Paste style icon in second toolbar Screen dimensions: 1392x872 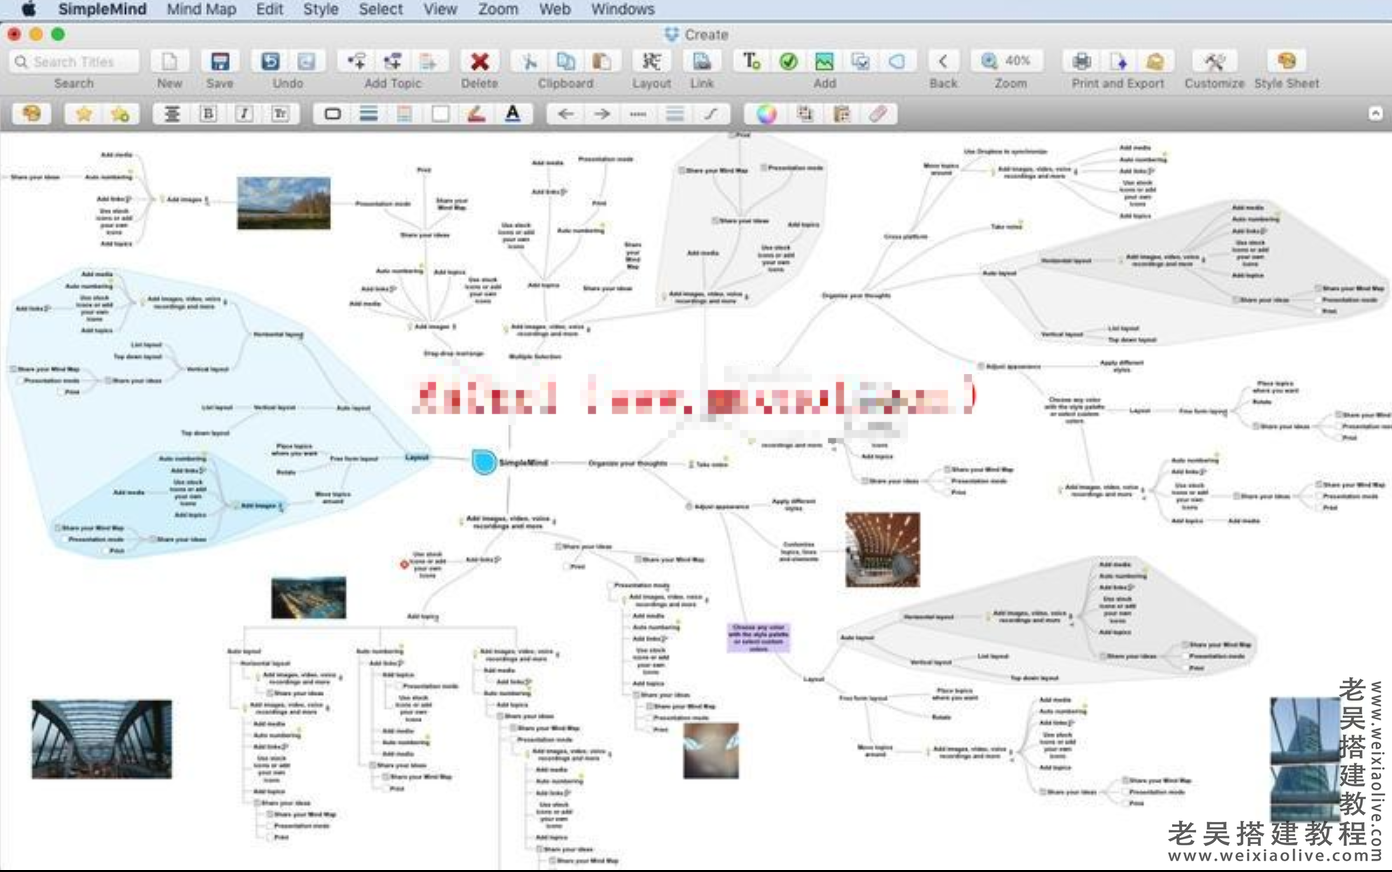(x=841, y=114)
